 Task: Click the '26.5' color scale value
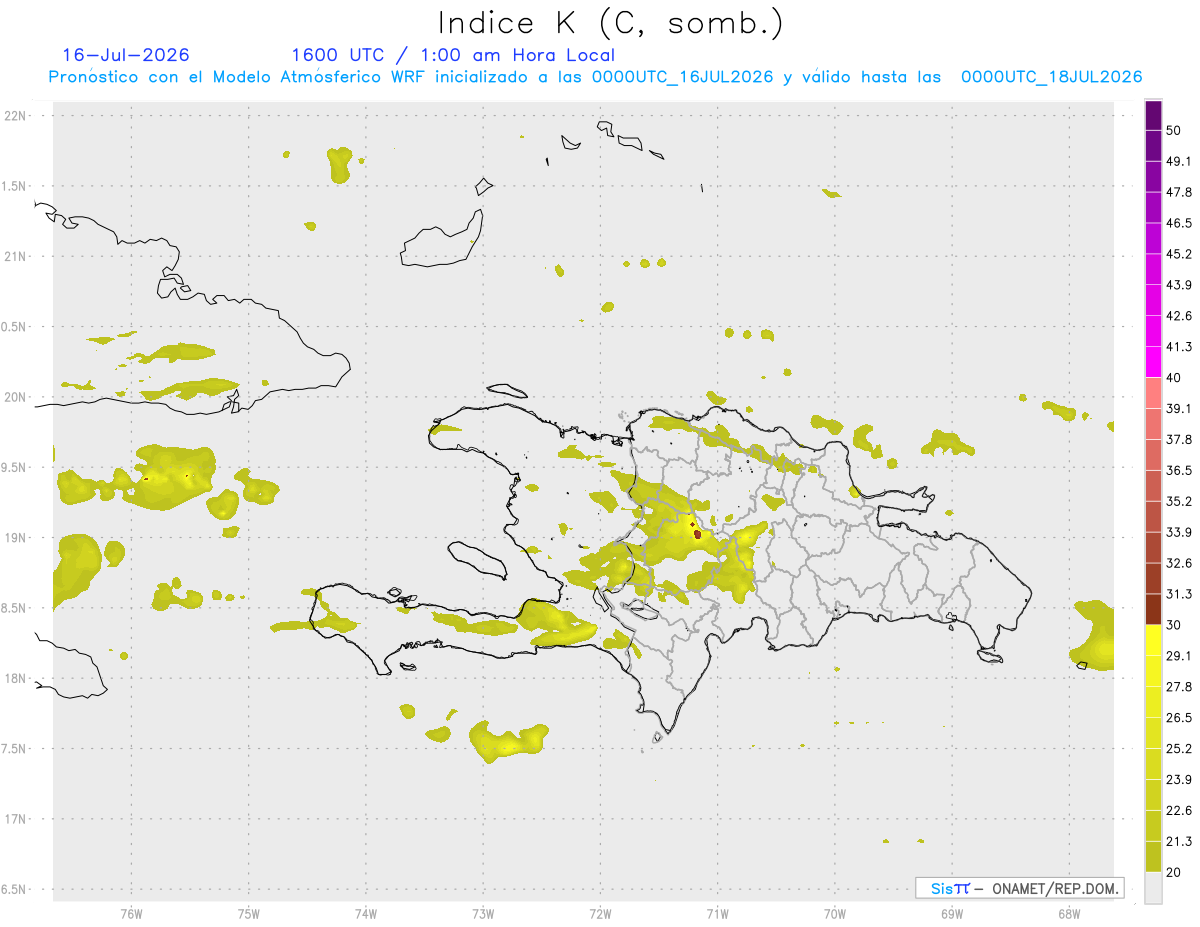[1178, 718]
